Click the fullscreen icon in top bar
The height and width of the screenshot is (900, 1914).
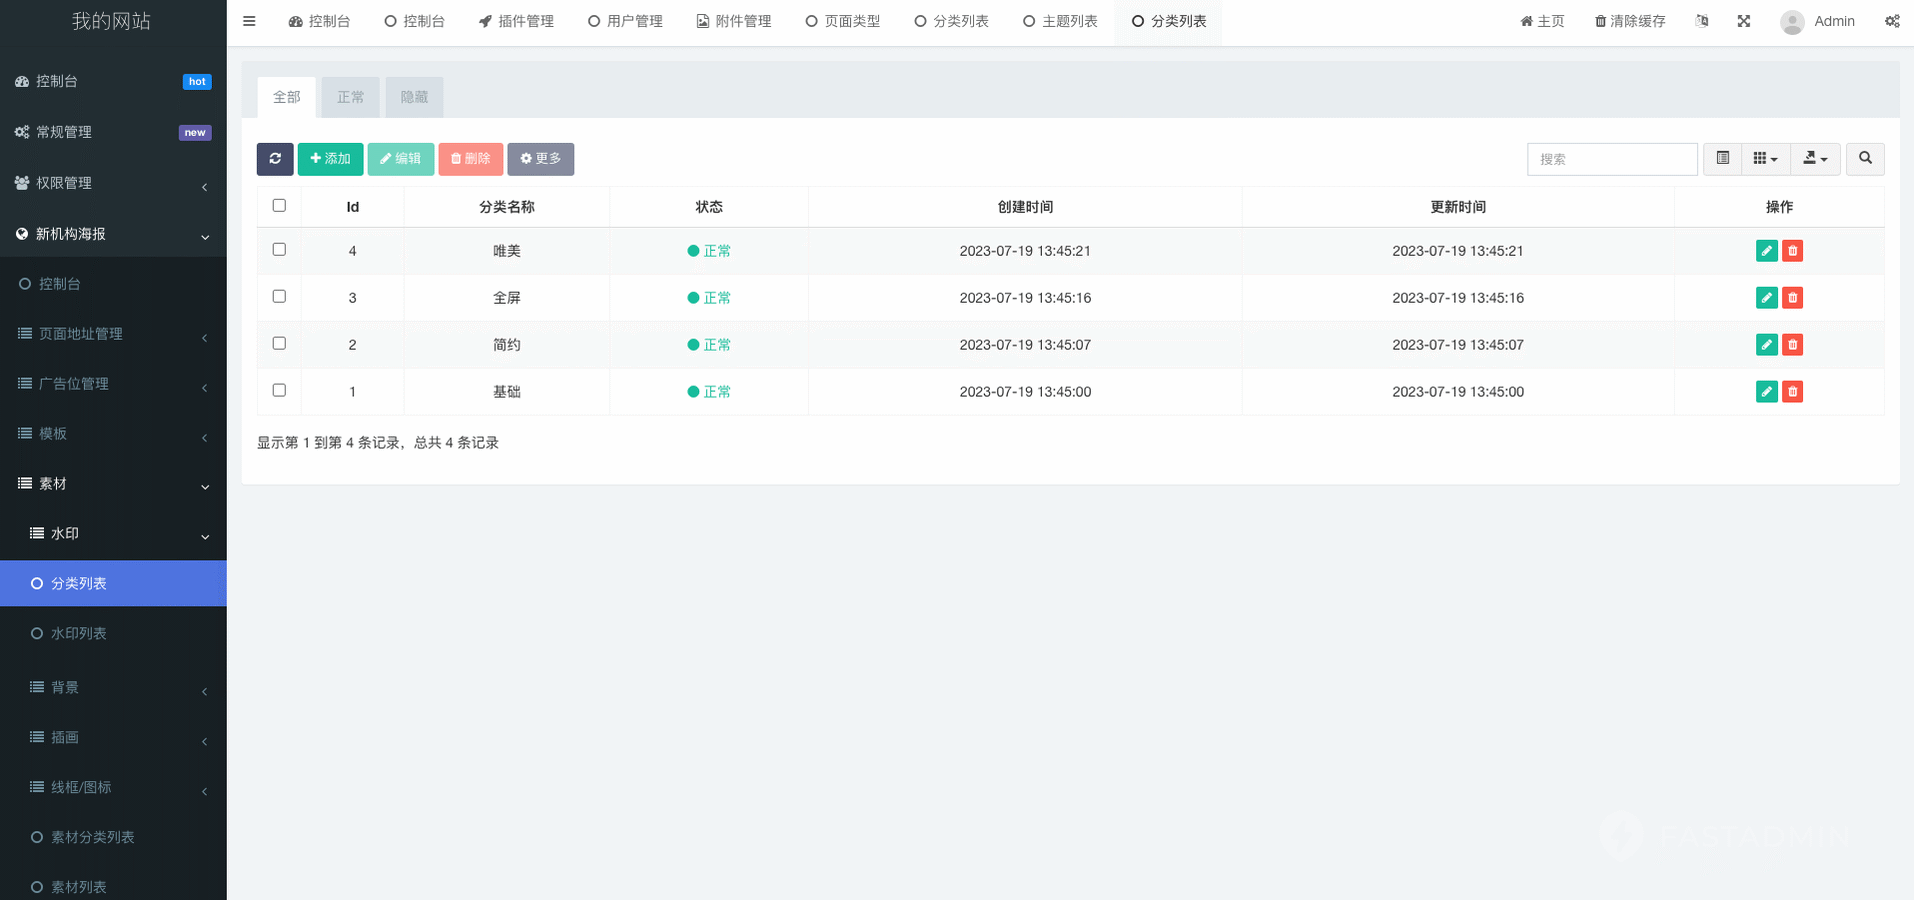click(x=1743, y=21)
